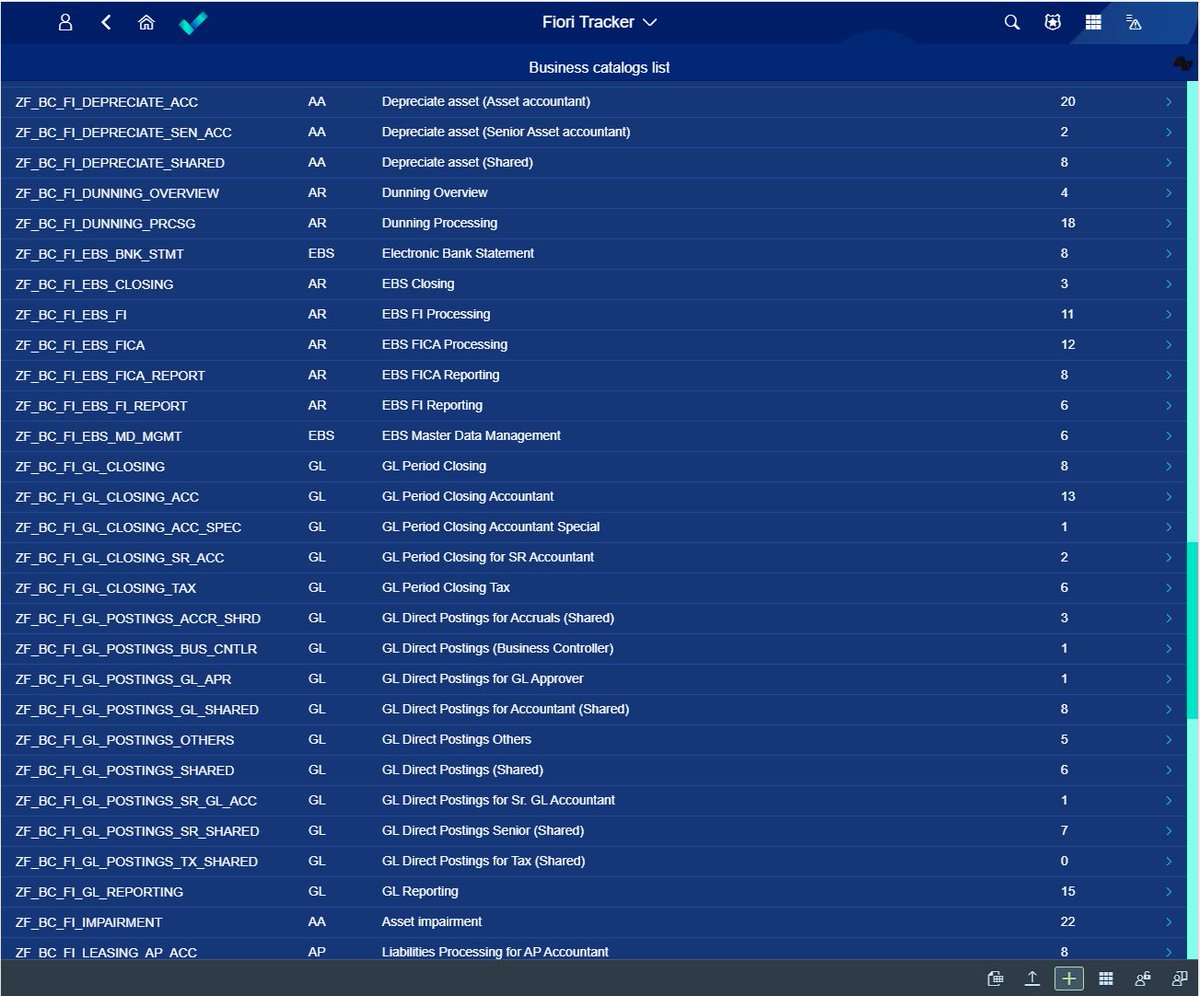Screen dimensions: 1200x996
Task: Select ZF_BC_FI_GL_CLOSING catalog entry
Action: [x=91, y=466]
